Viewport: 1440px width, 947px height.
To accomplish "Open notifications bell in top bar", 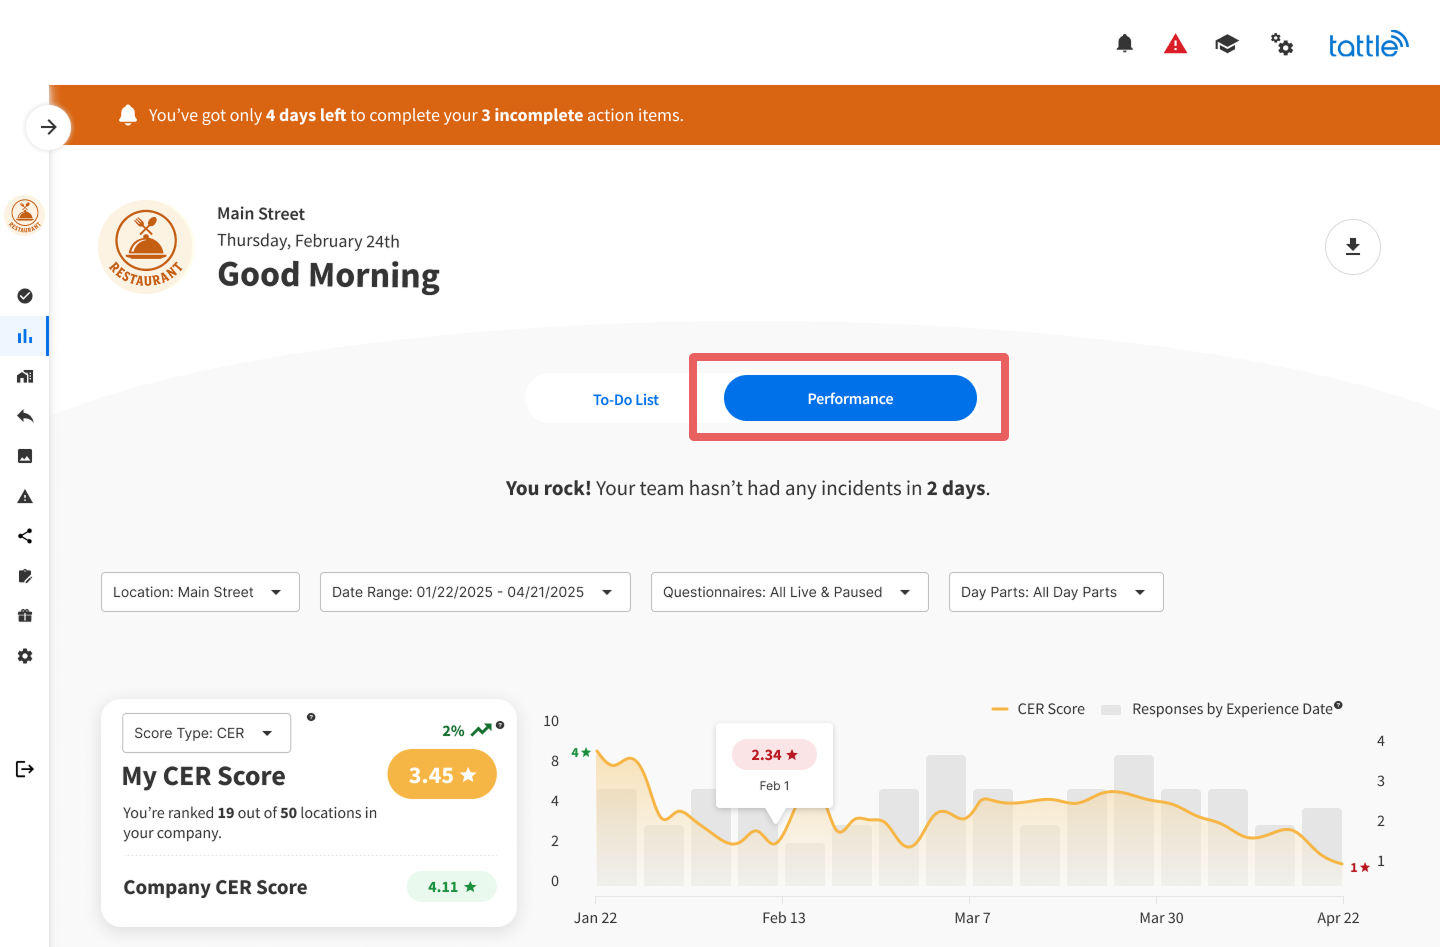I will point(1125,43).
